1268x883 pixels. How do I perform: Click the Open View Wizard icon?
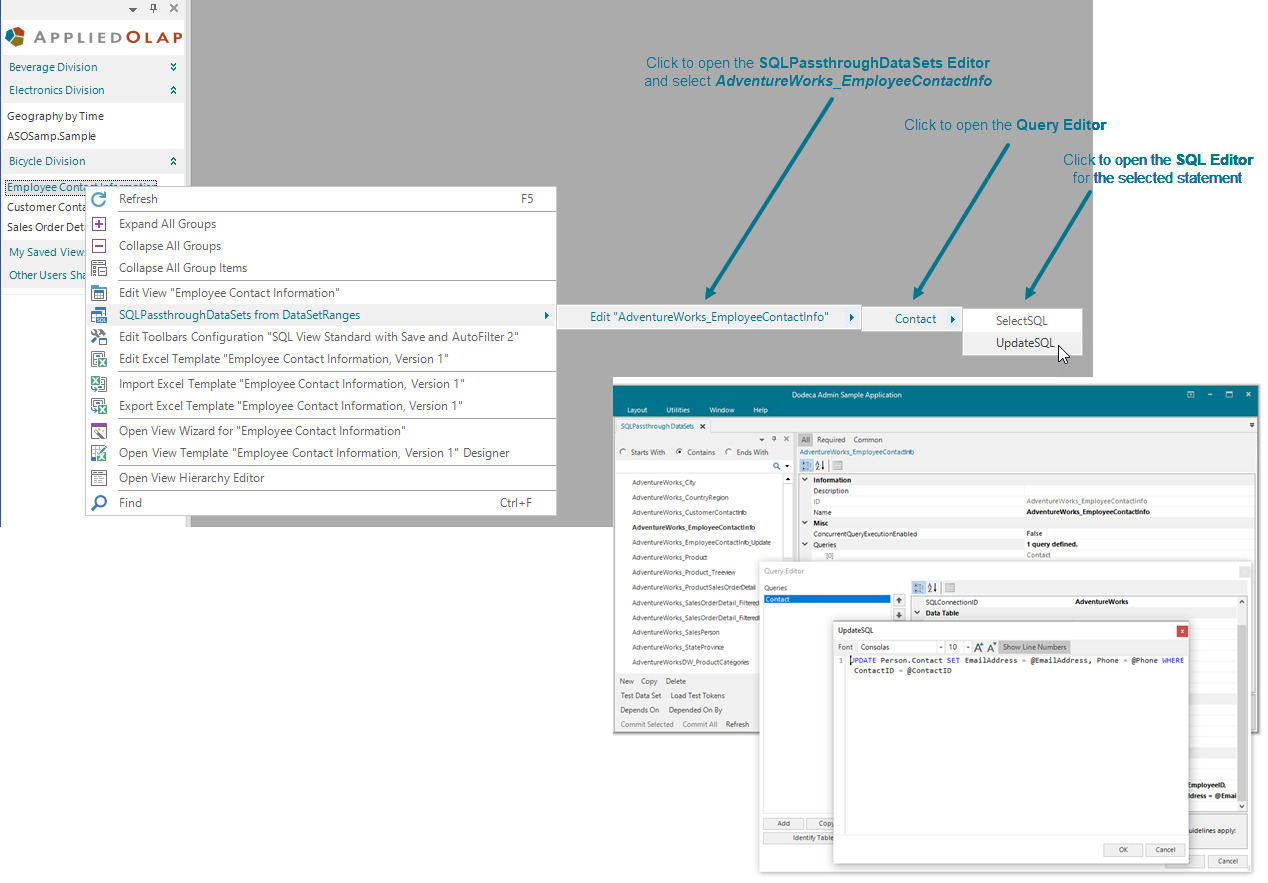pyautogui.click(x=99, y=431)
